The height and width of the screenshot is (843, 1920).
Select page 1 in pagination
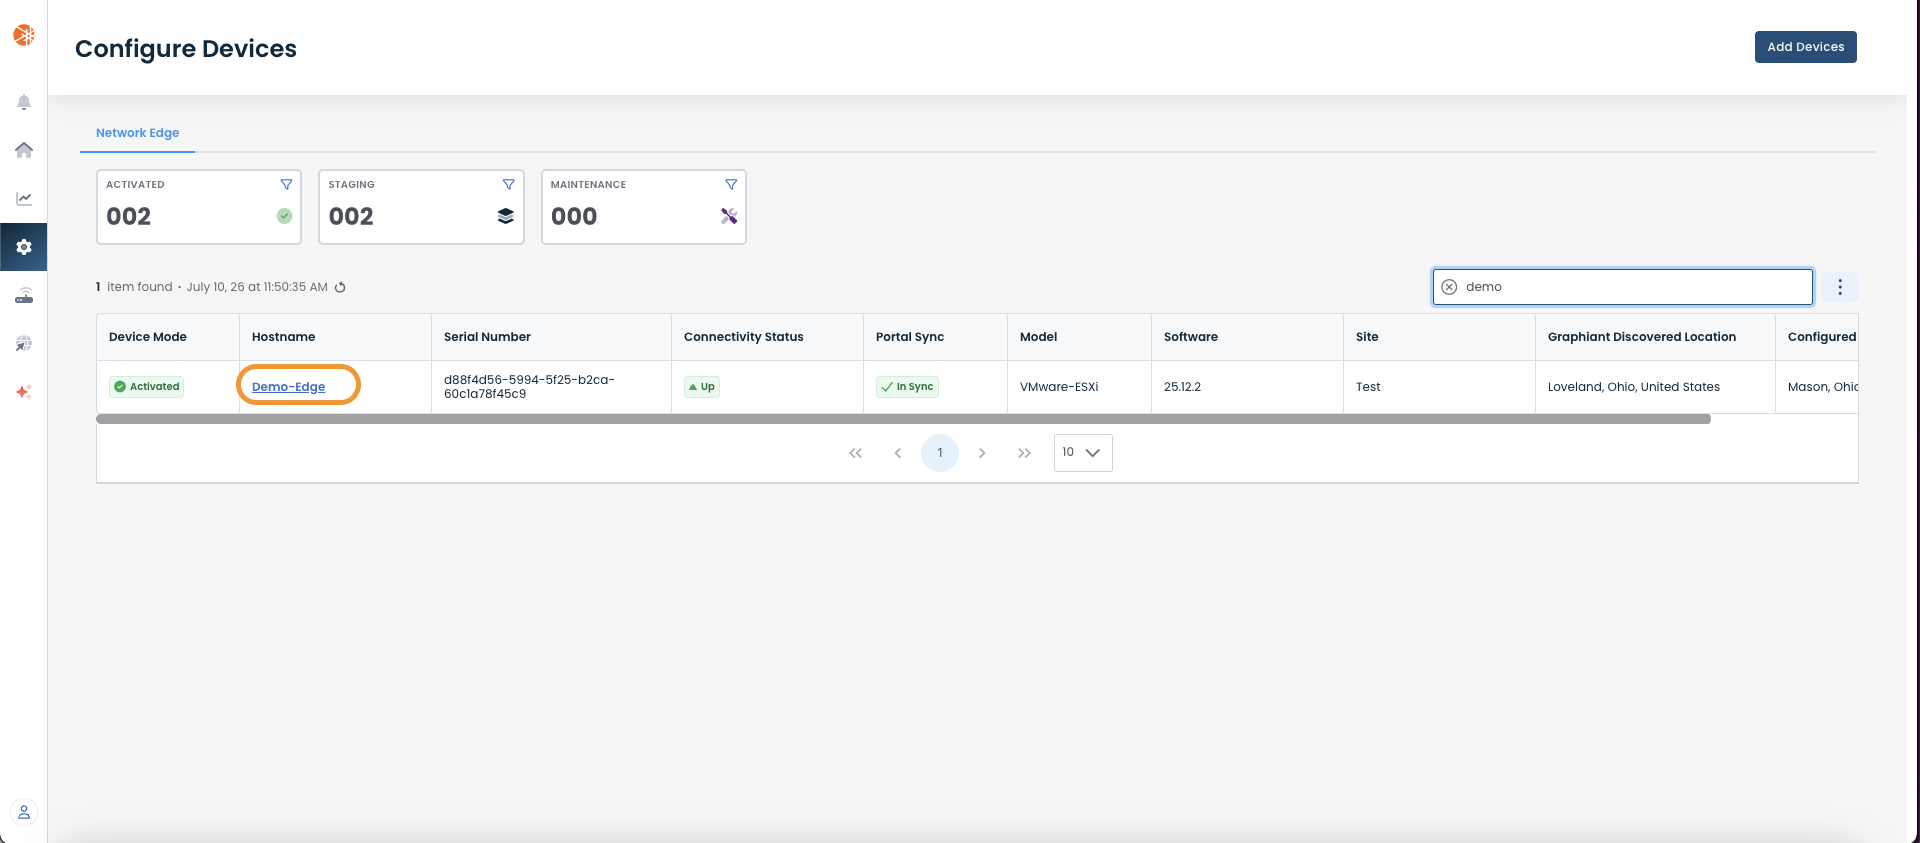940,453
